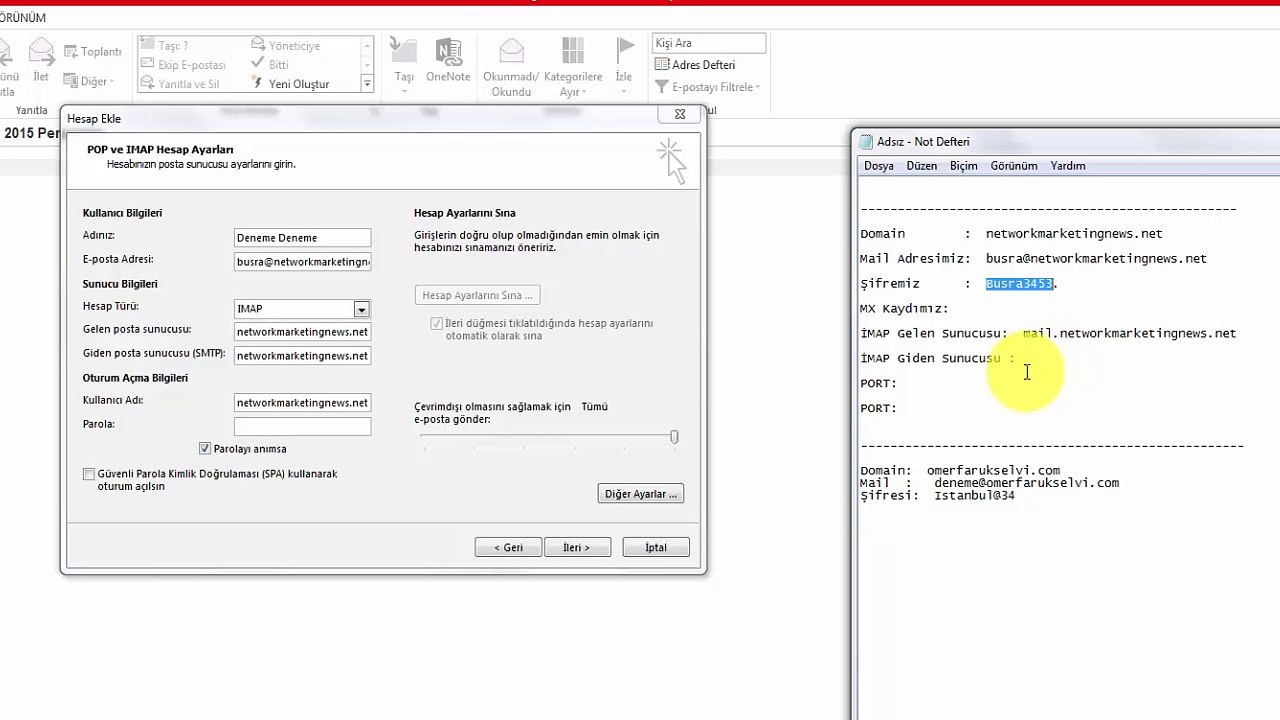
Task: Toggle Parolayı anımsa checkbox
Action: (205, 449)
